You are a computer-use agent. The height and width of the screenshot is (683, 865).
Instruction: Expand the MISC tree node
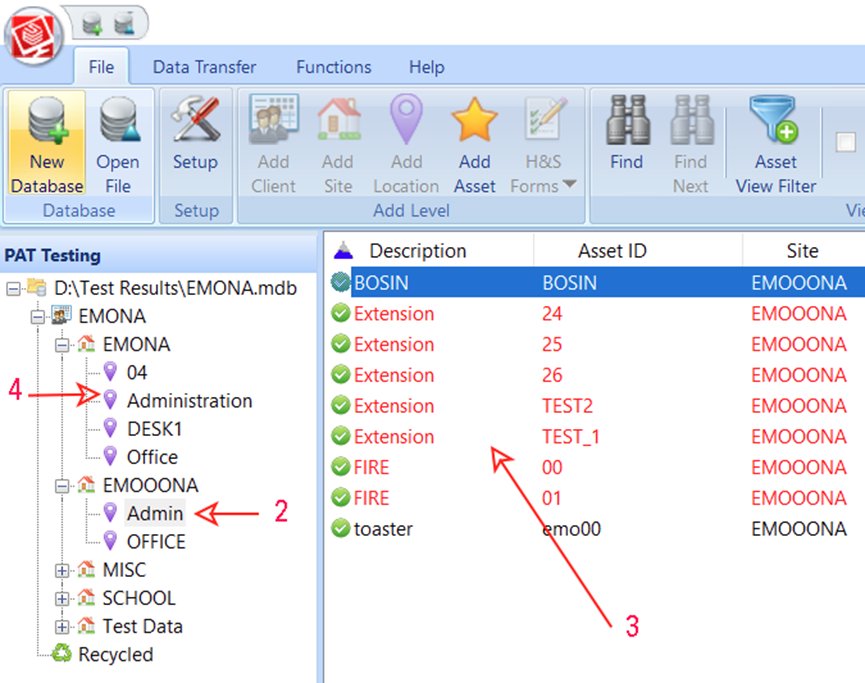tap(62, 570)
